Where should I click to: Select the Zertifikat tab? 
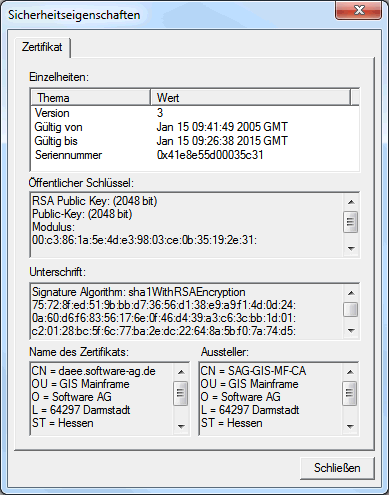pos(42,47)
